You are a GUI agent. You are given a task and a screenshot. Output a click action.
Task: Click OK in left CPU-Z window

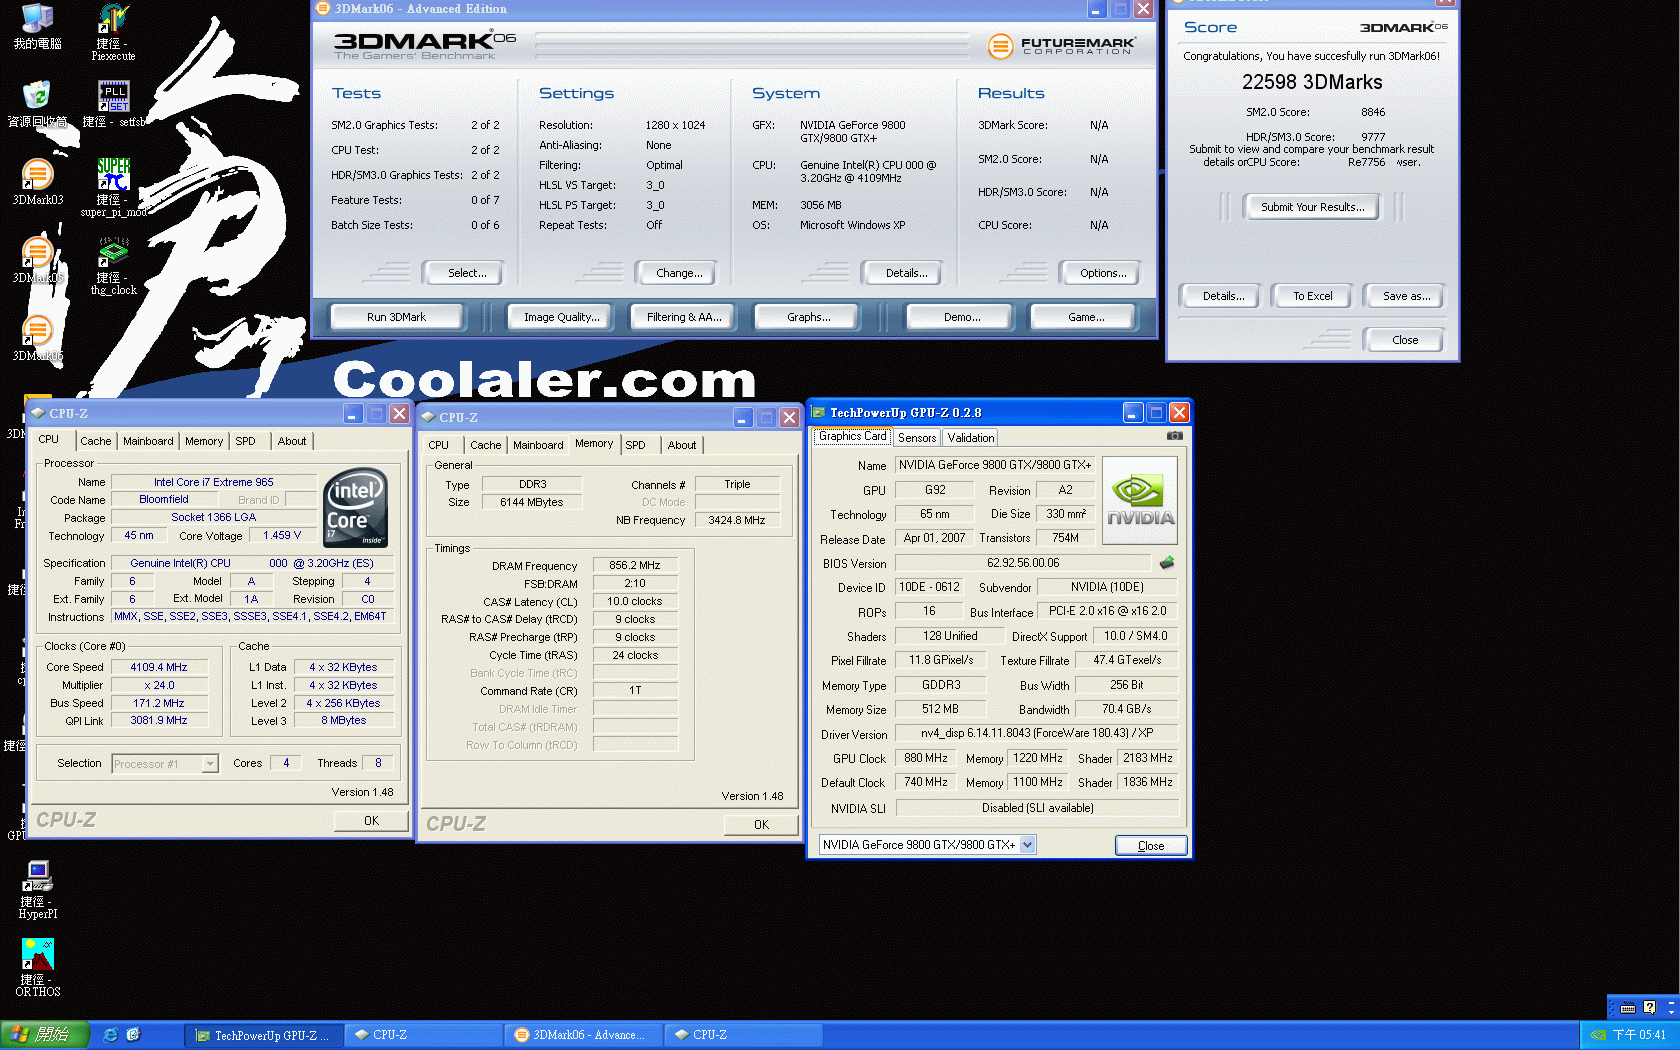coord(371,821)
